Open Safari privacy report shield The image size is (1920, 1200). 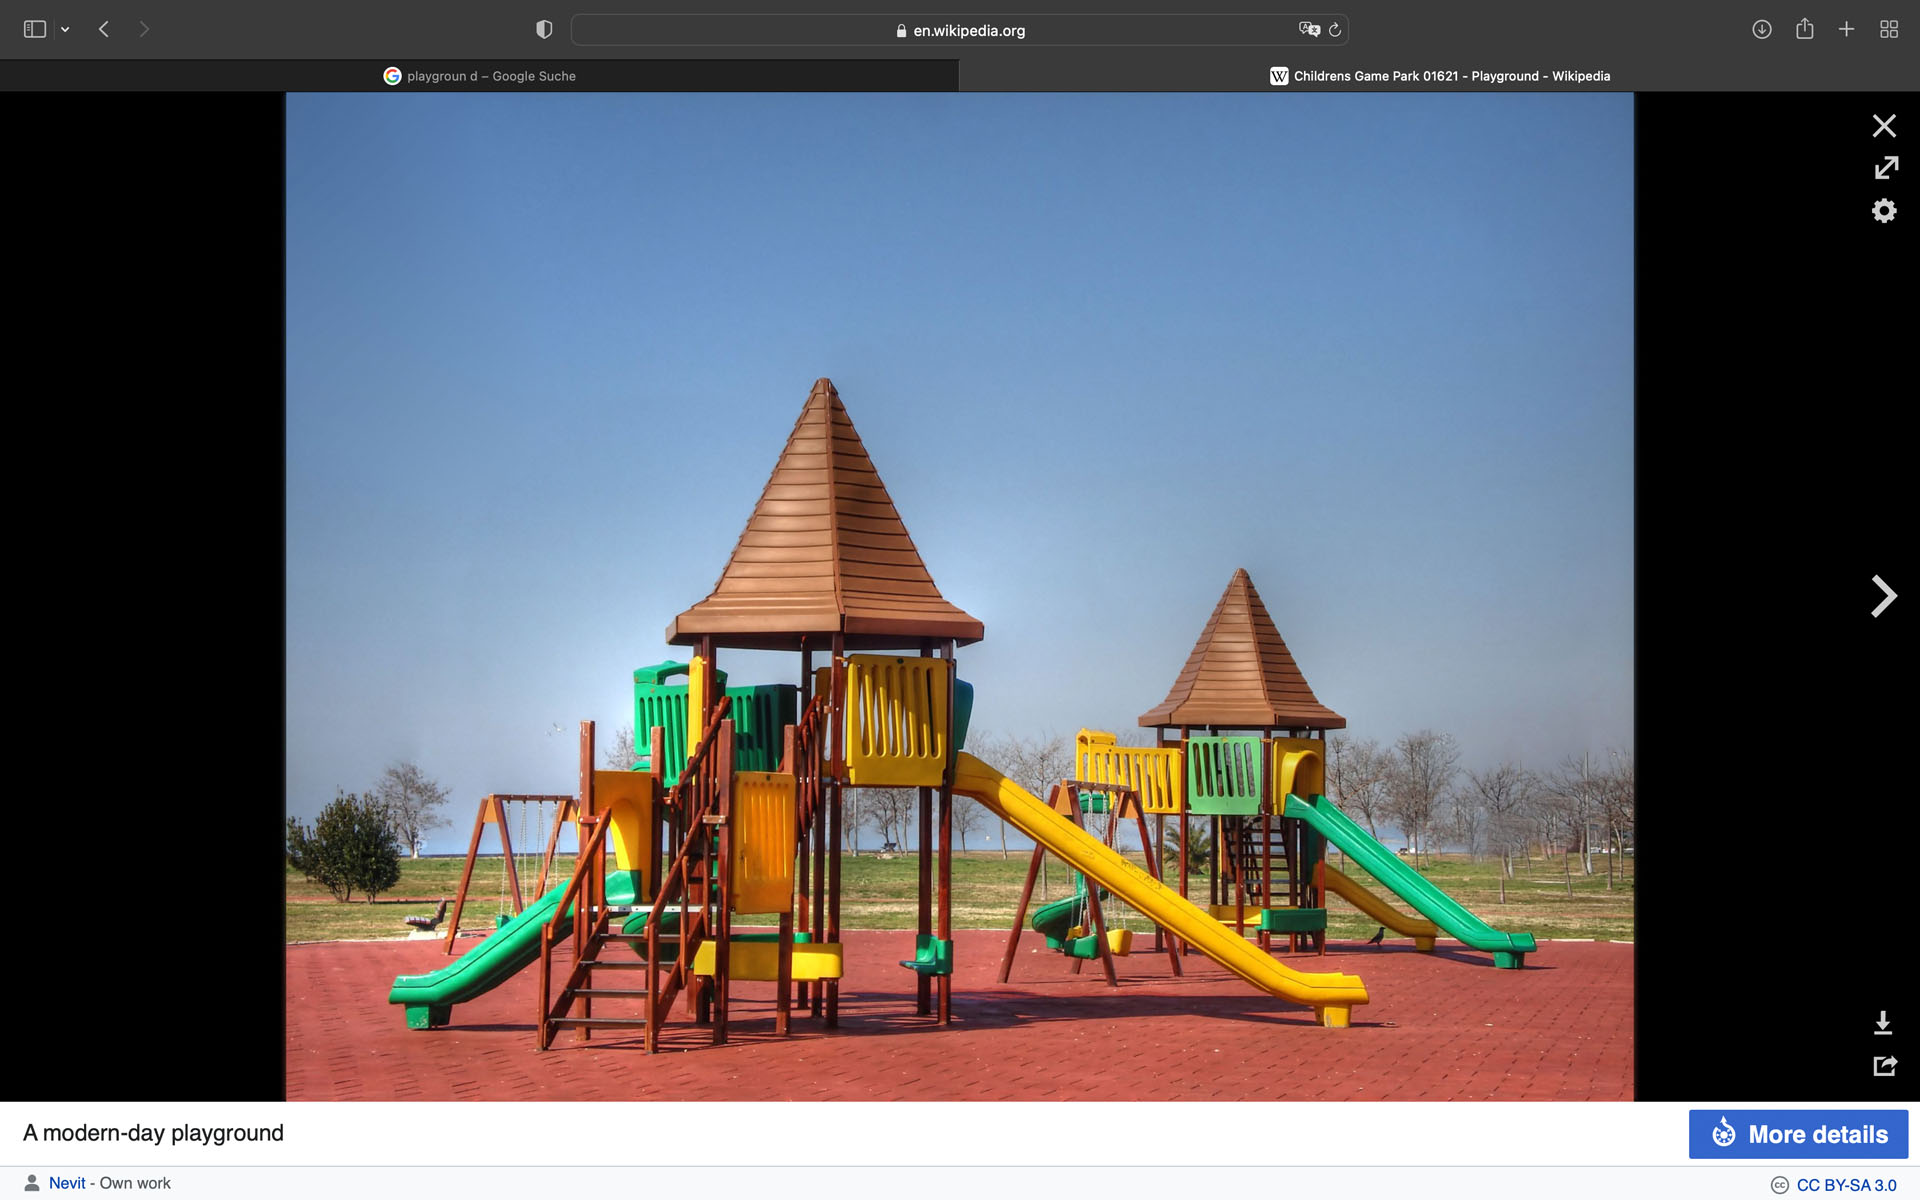click(544, 30)
